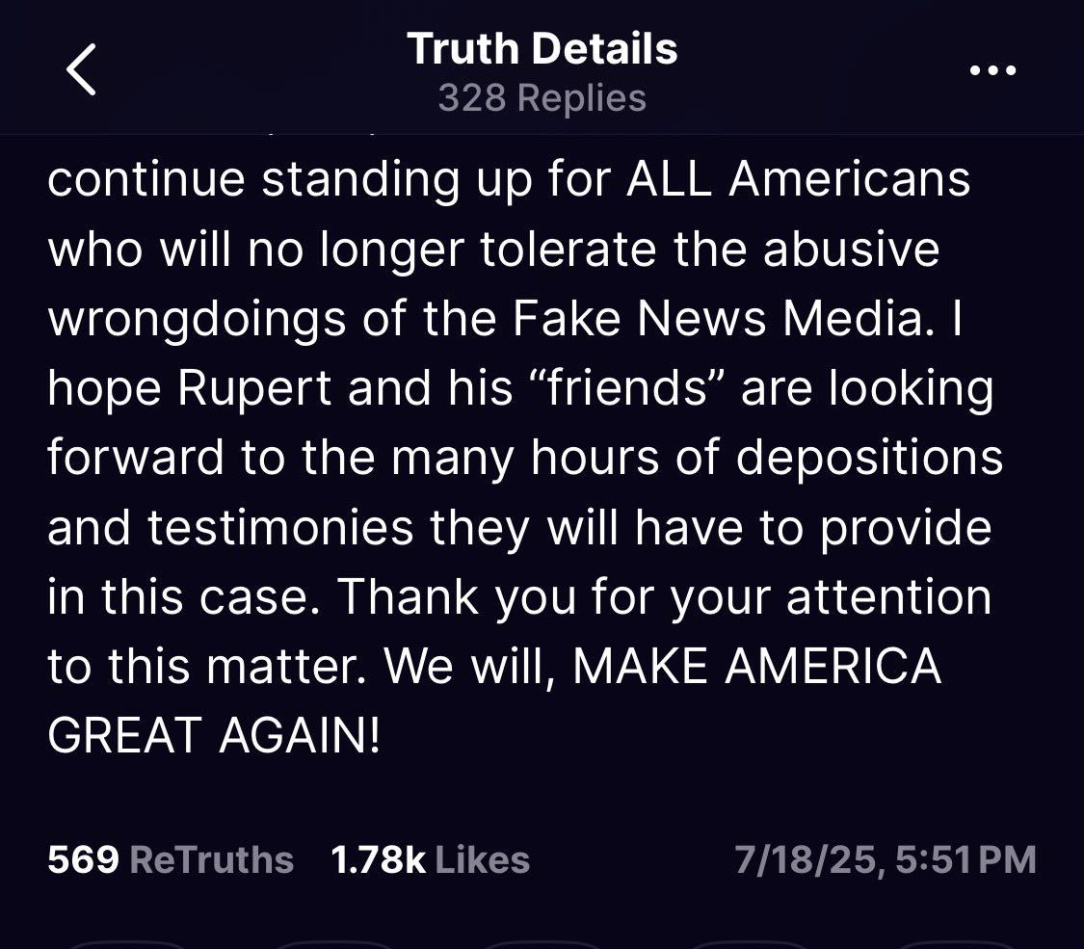Image resolution: width=1084 pixels, height=949 pixels.
Task: Open the three-dot more options menu
Action: [993, 70]
